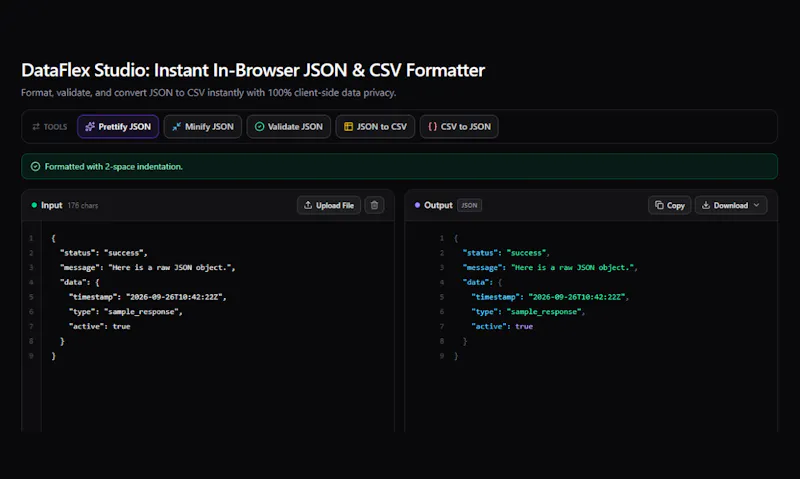The width and height of the screenshot is (800, 479).
Task: Run the Validate JSON tool
Action: pyautogui.click(x=289, y=127)
